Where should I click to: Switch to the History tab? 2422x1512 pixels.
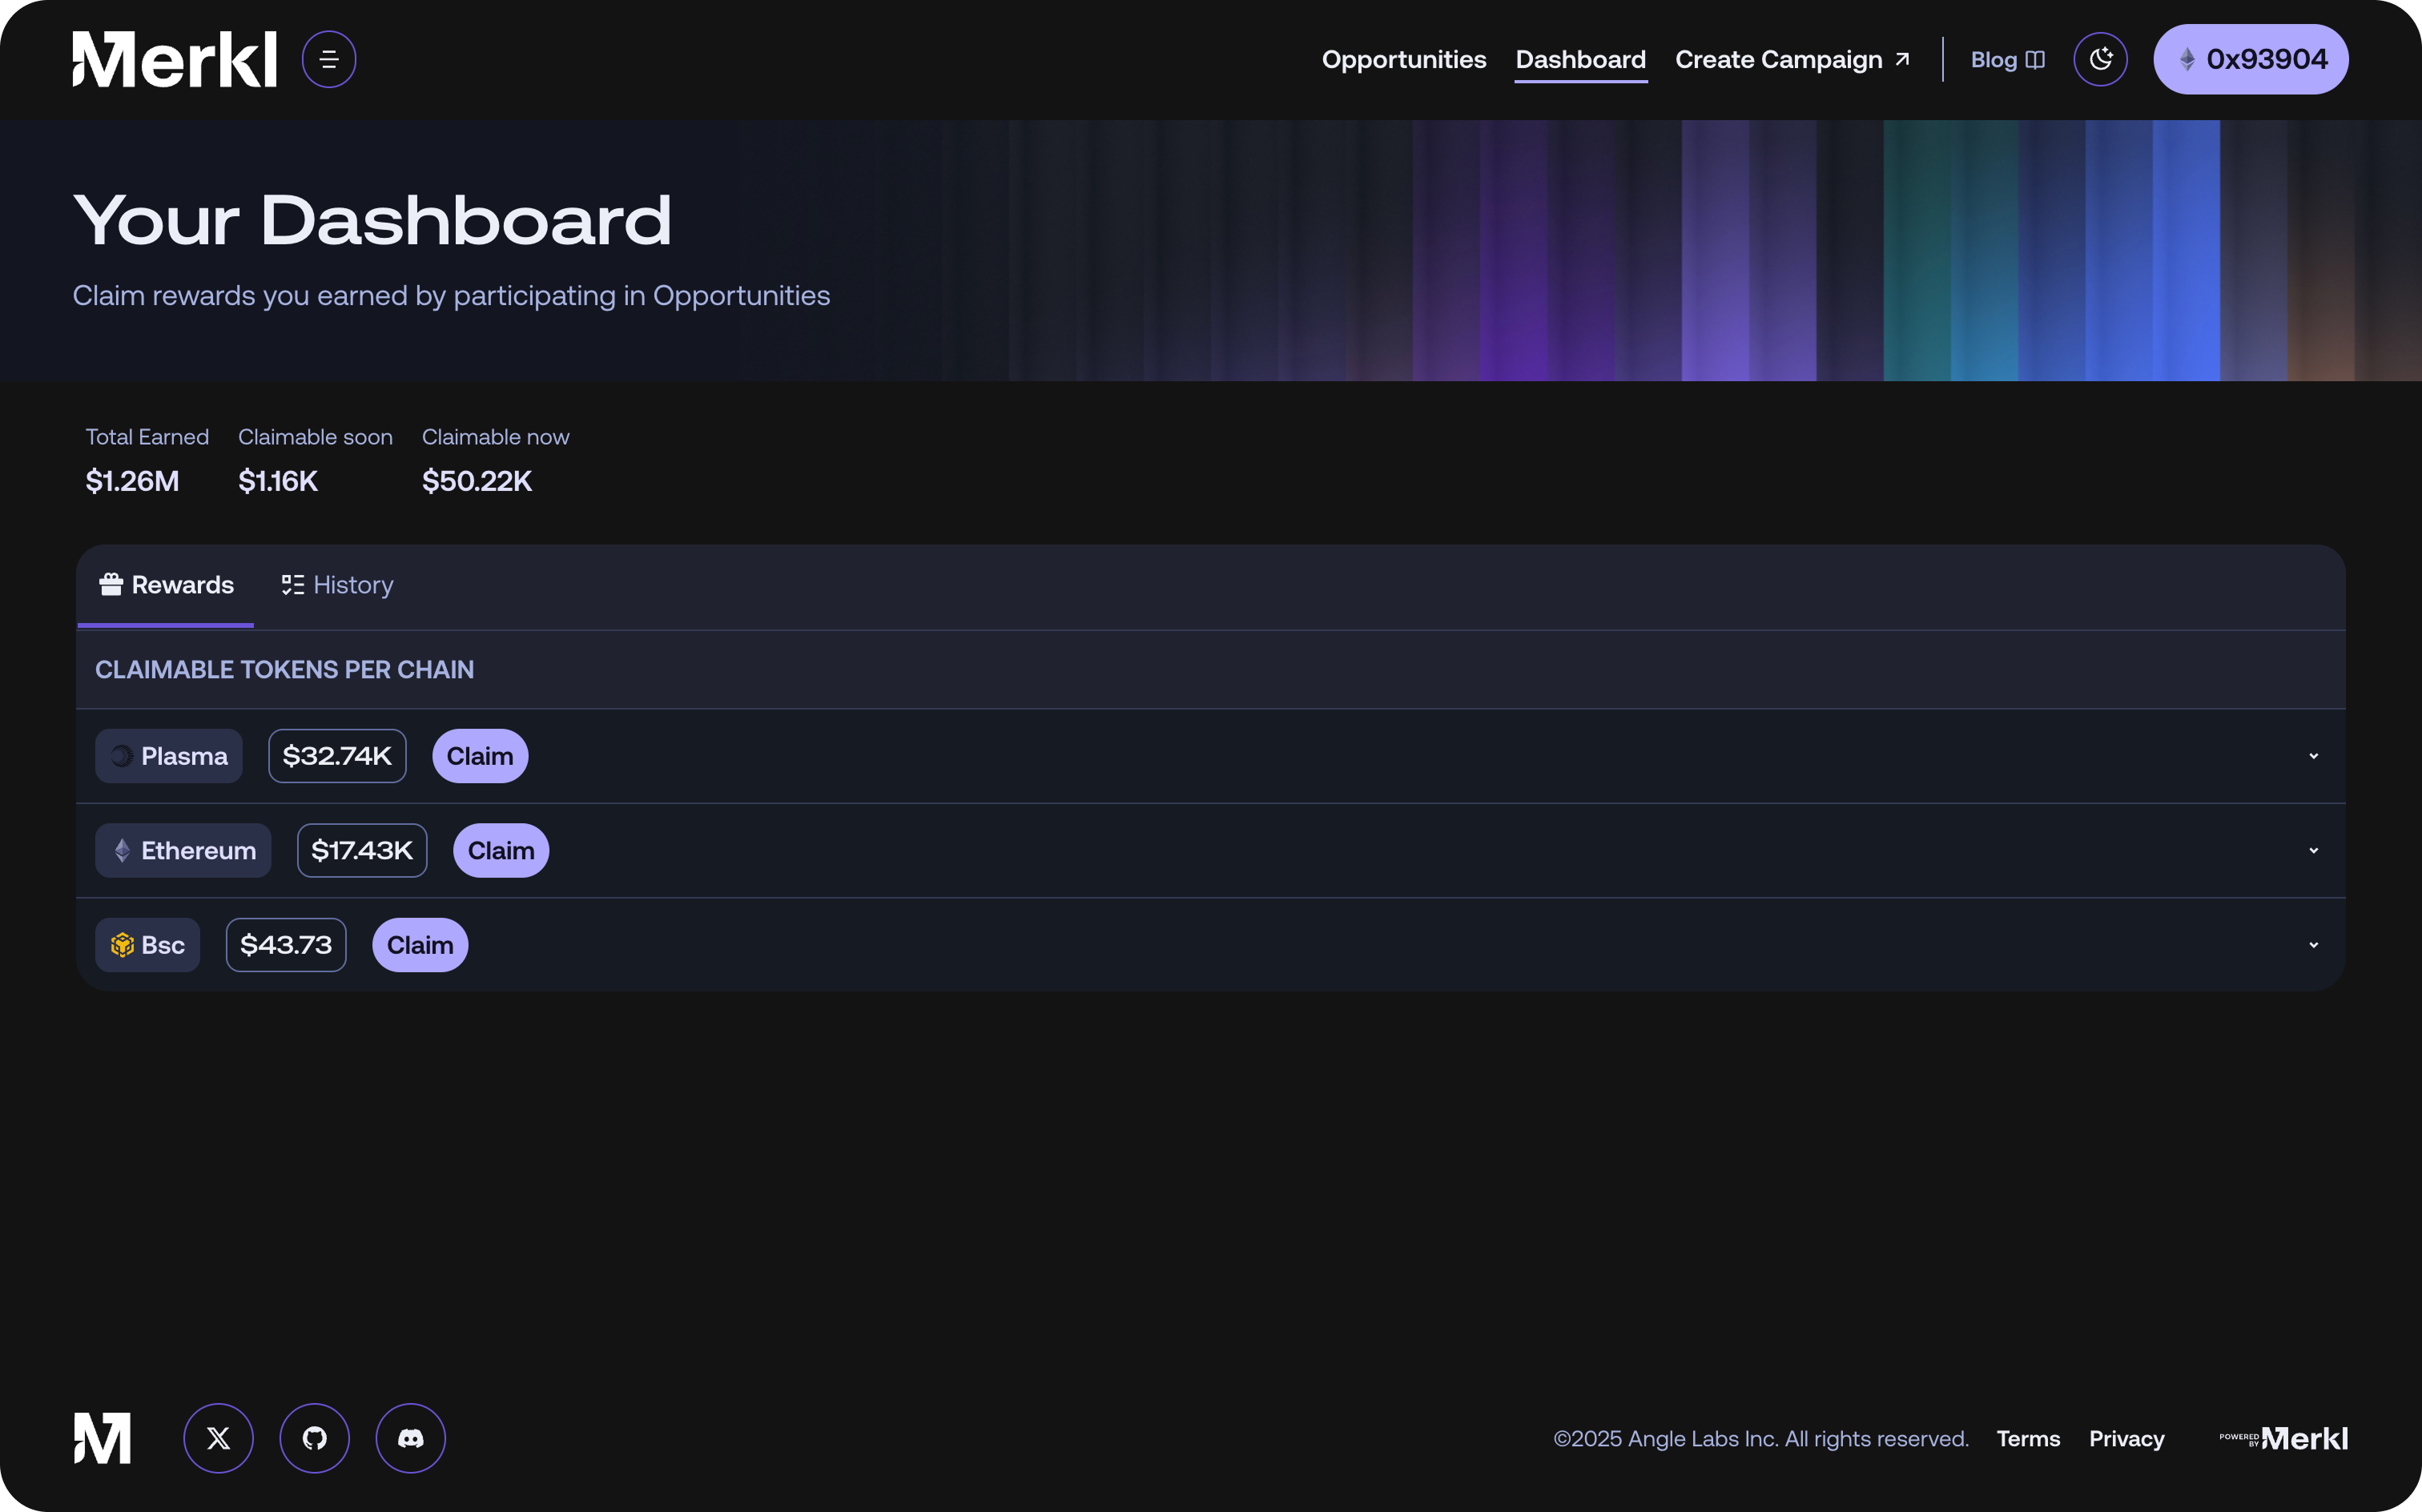pyautogui.click(x=337, y=585)
